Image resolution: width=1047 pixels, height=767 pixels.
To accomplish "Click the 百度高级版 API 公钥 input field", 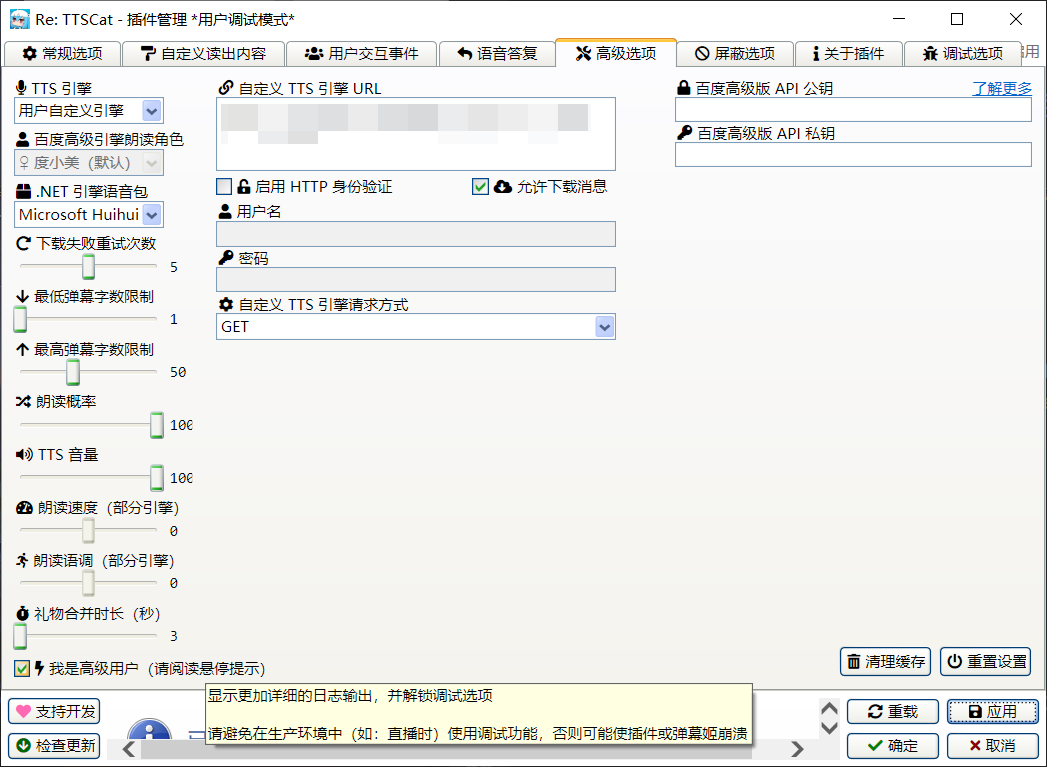I will 853,109.
